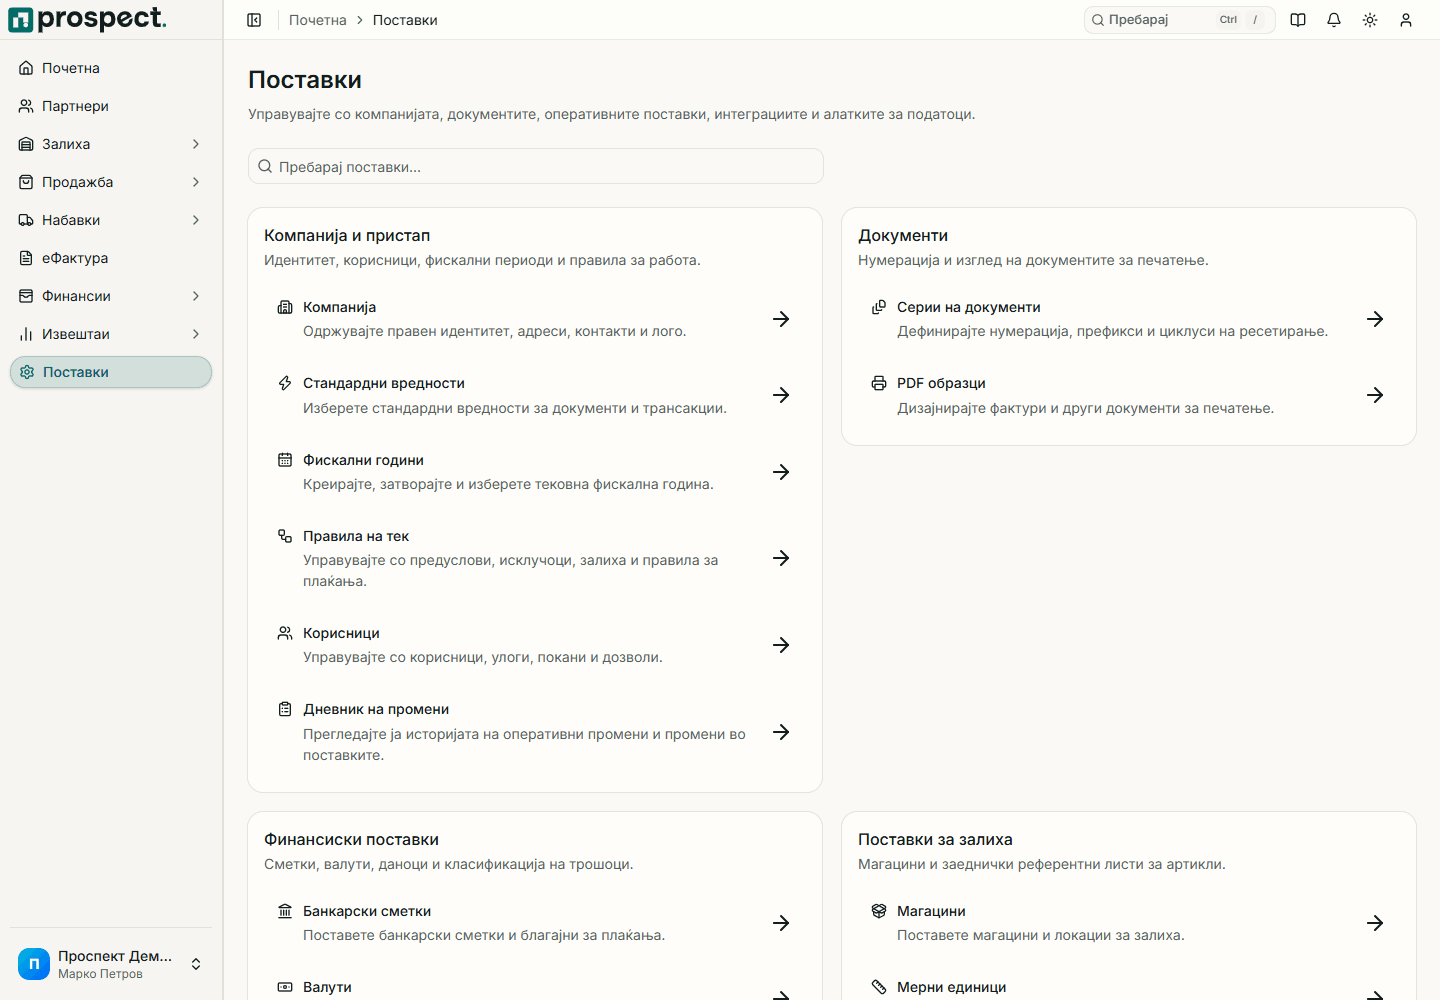Open the arrow for PDF обрасци row
Image resolution: width=1440 pixels, height=1000 pixels.
pyautogui.click(x=1375, y=395)
